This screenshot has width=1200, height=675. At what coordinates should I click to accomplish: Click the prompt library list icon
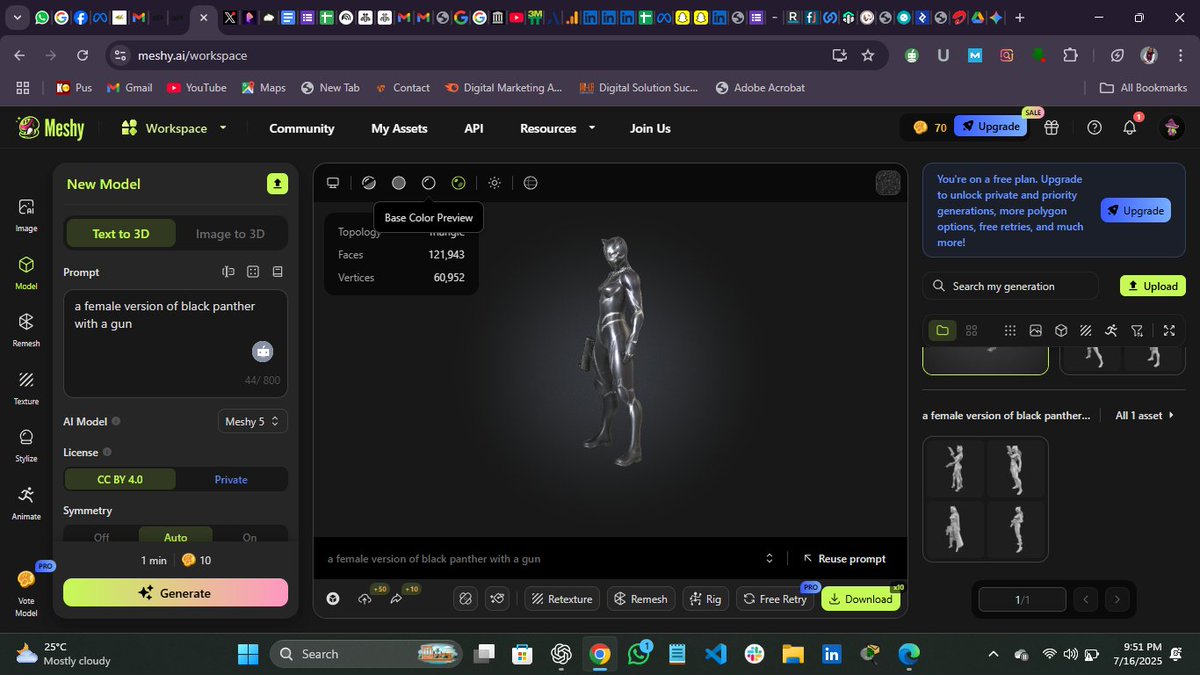point(278,272)
